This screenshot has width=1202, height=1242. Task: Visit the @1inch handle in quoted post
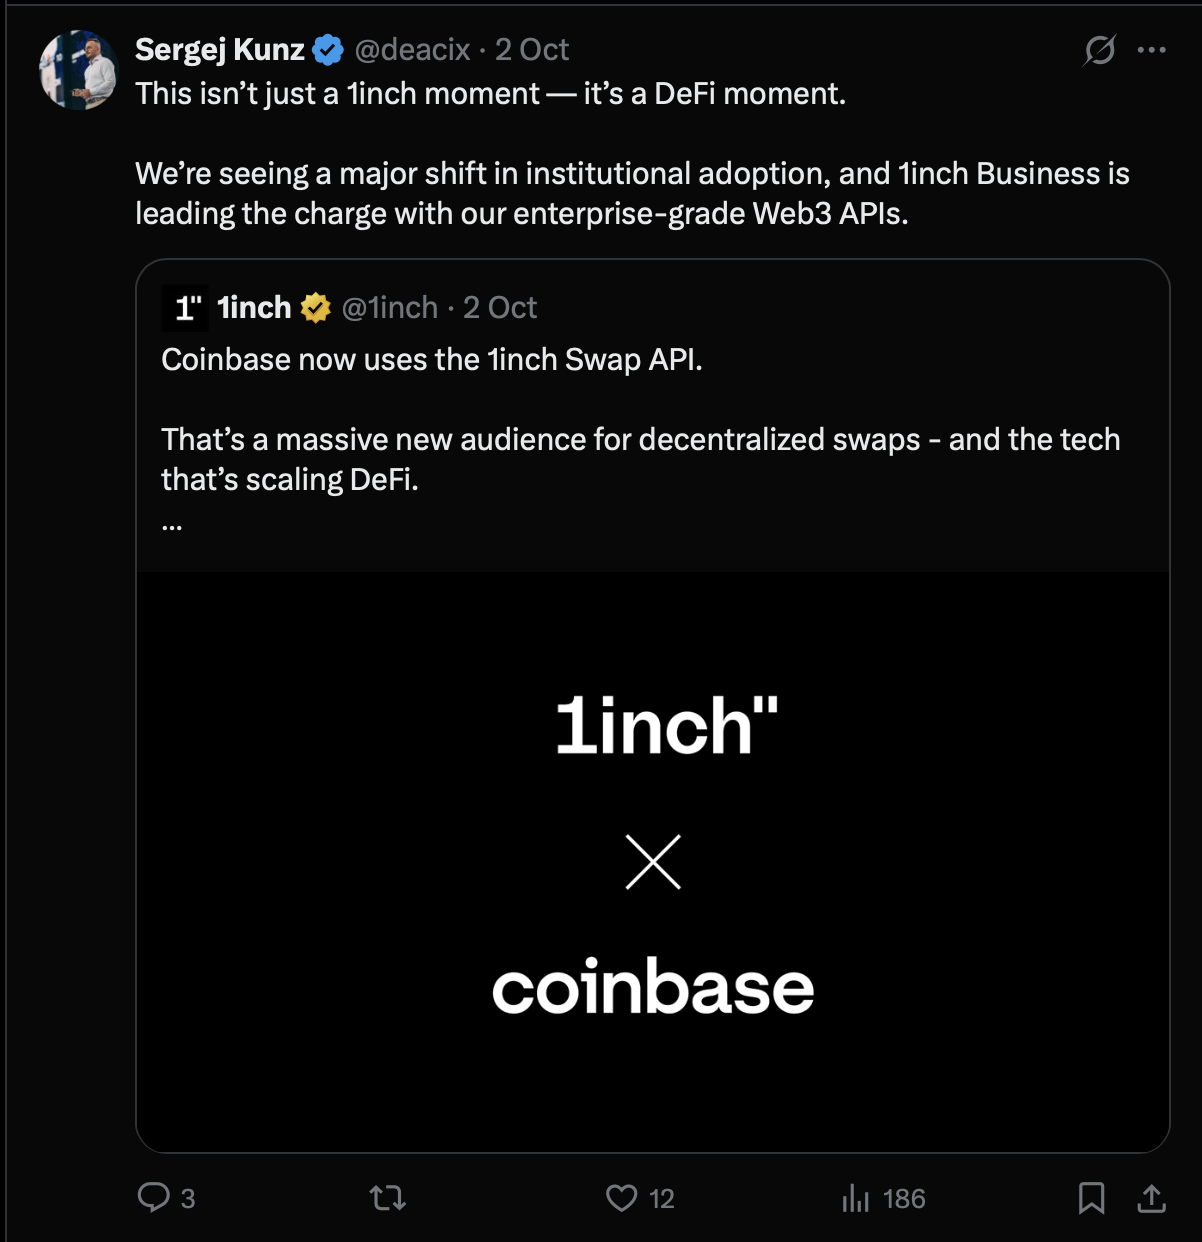[390, 308]
